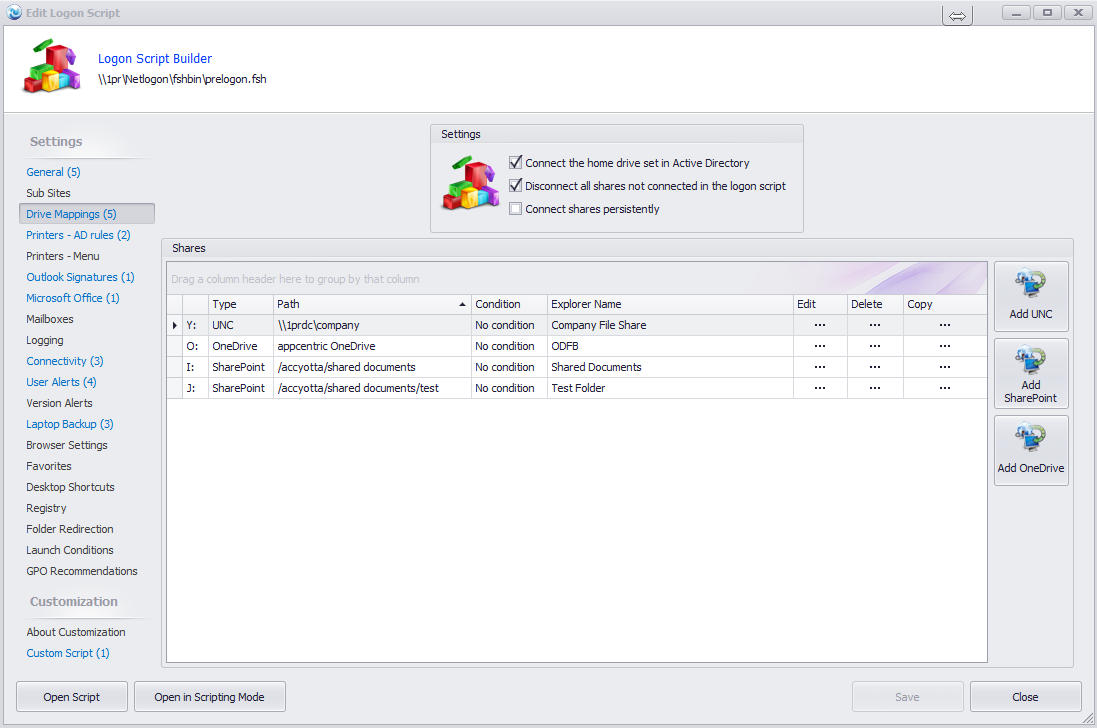Click the Add UNC icon button

pos(1031,296)
